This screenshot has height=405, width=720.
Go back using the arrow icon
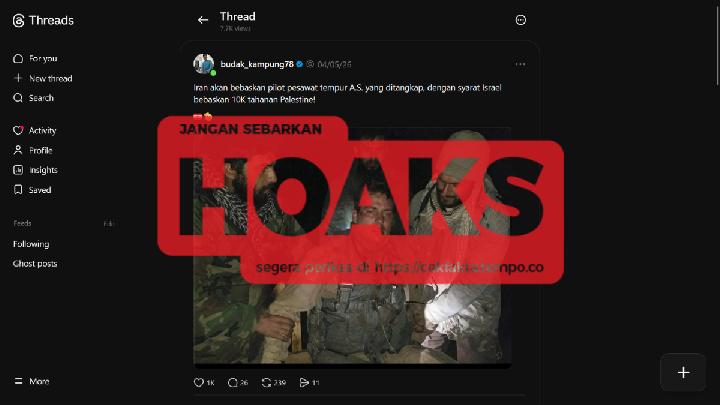202,20
